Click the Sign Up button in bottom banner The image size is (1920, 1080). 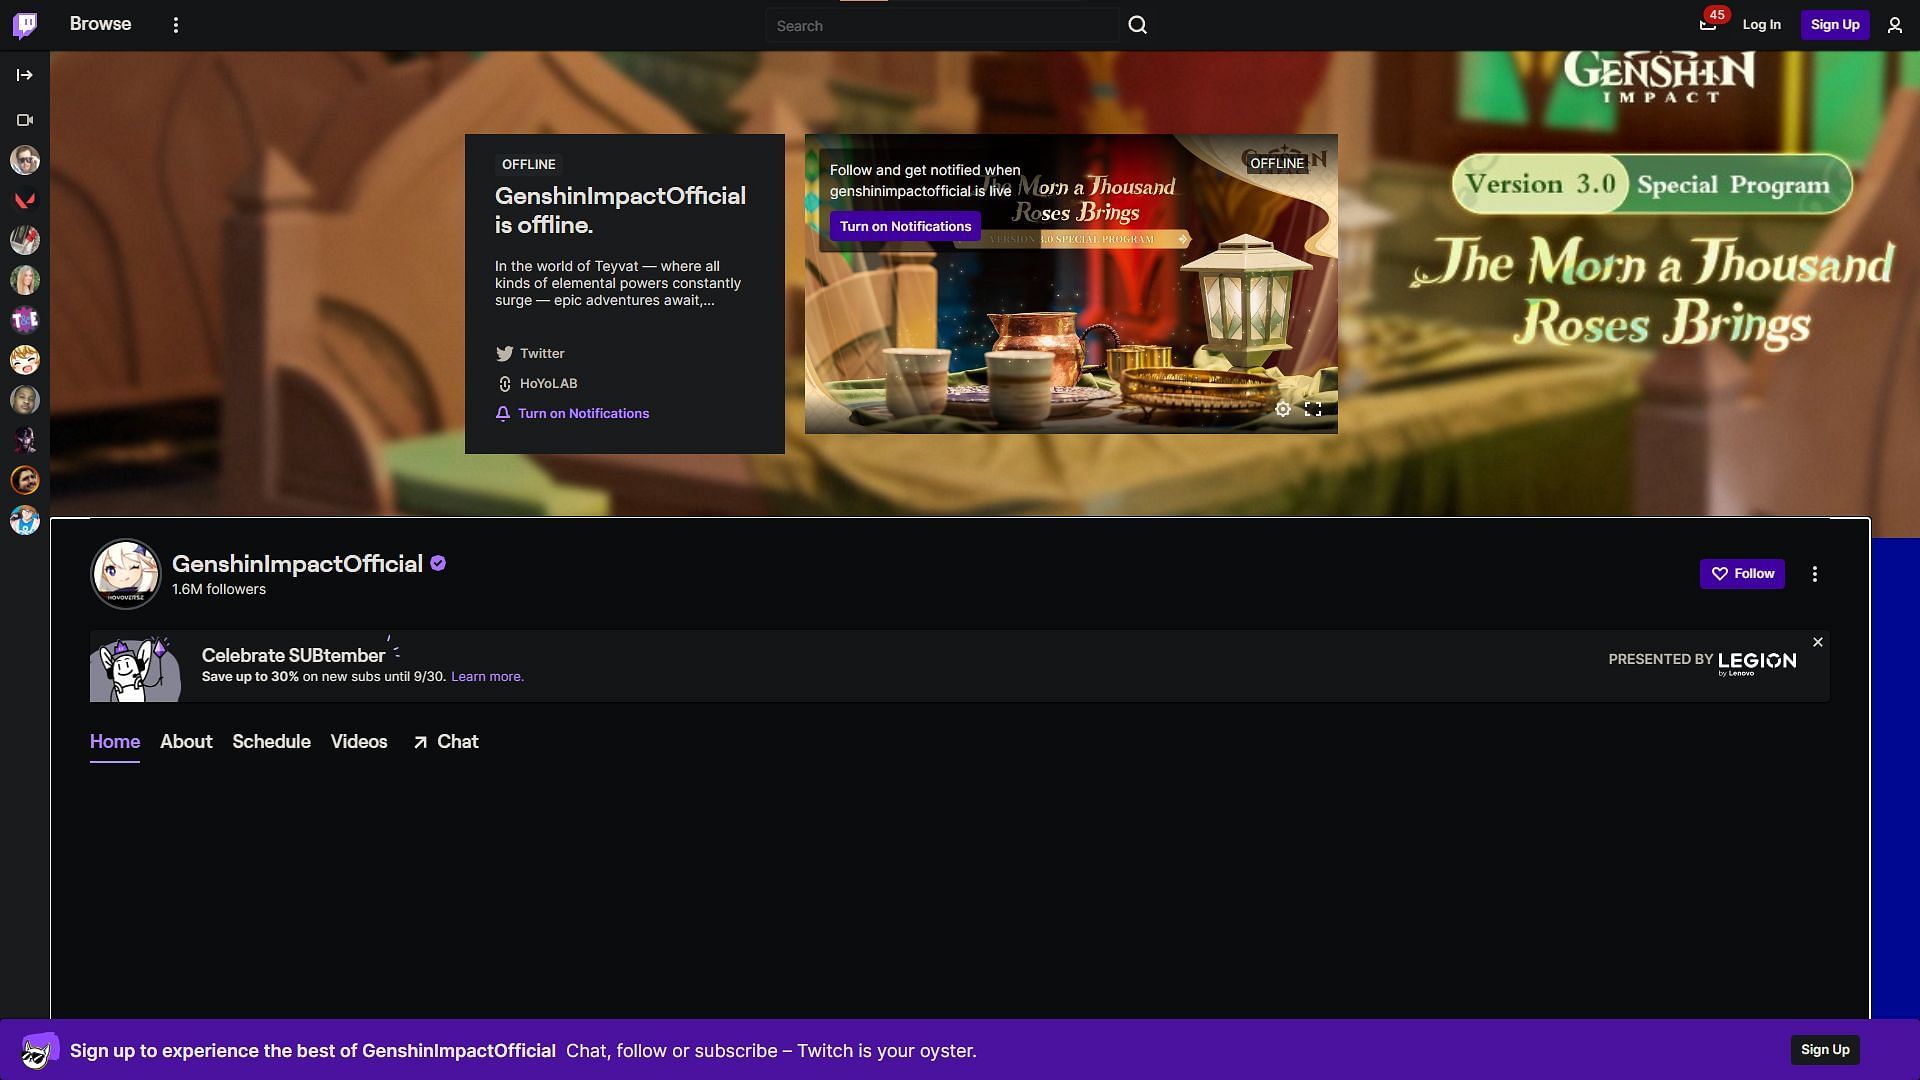pyautogui.click(x=1825, y=1051)
